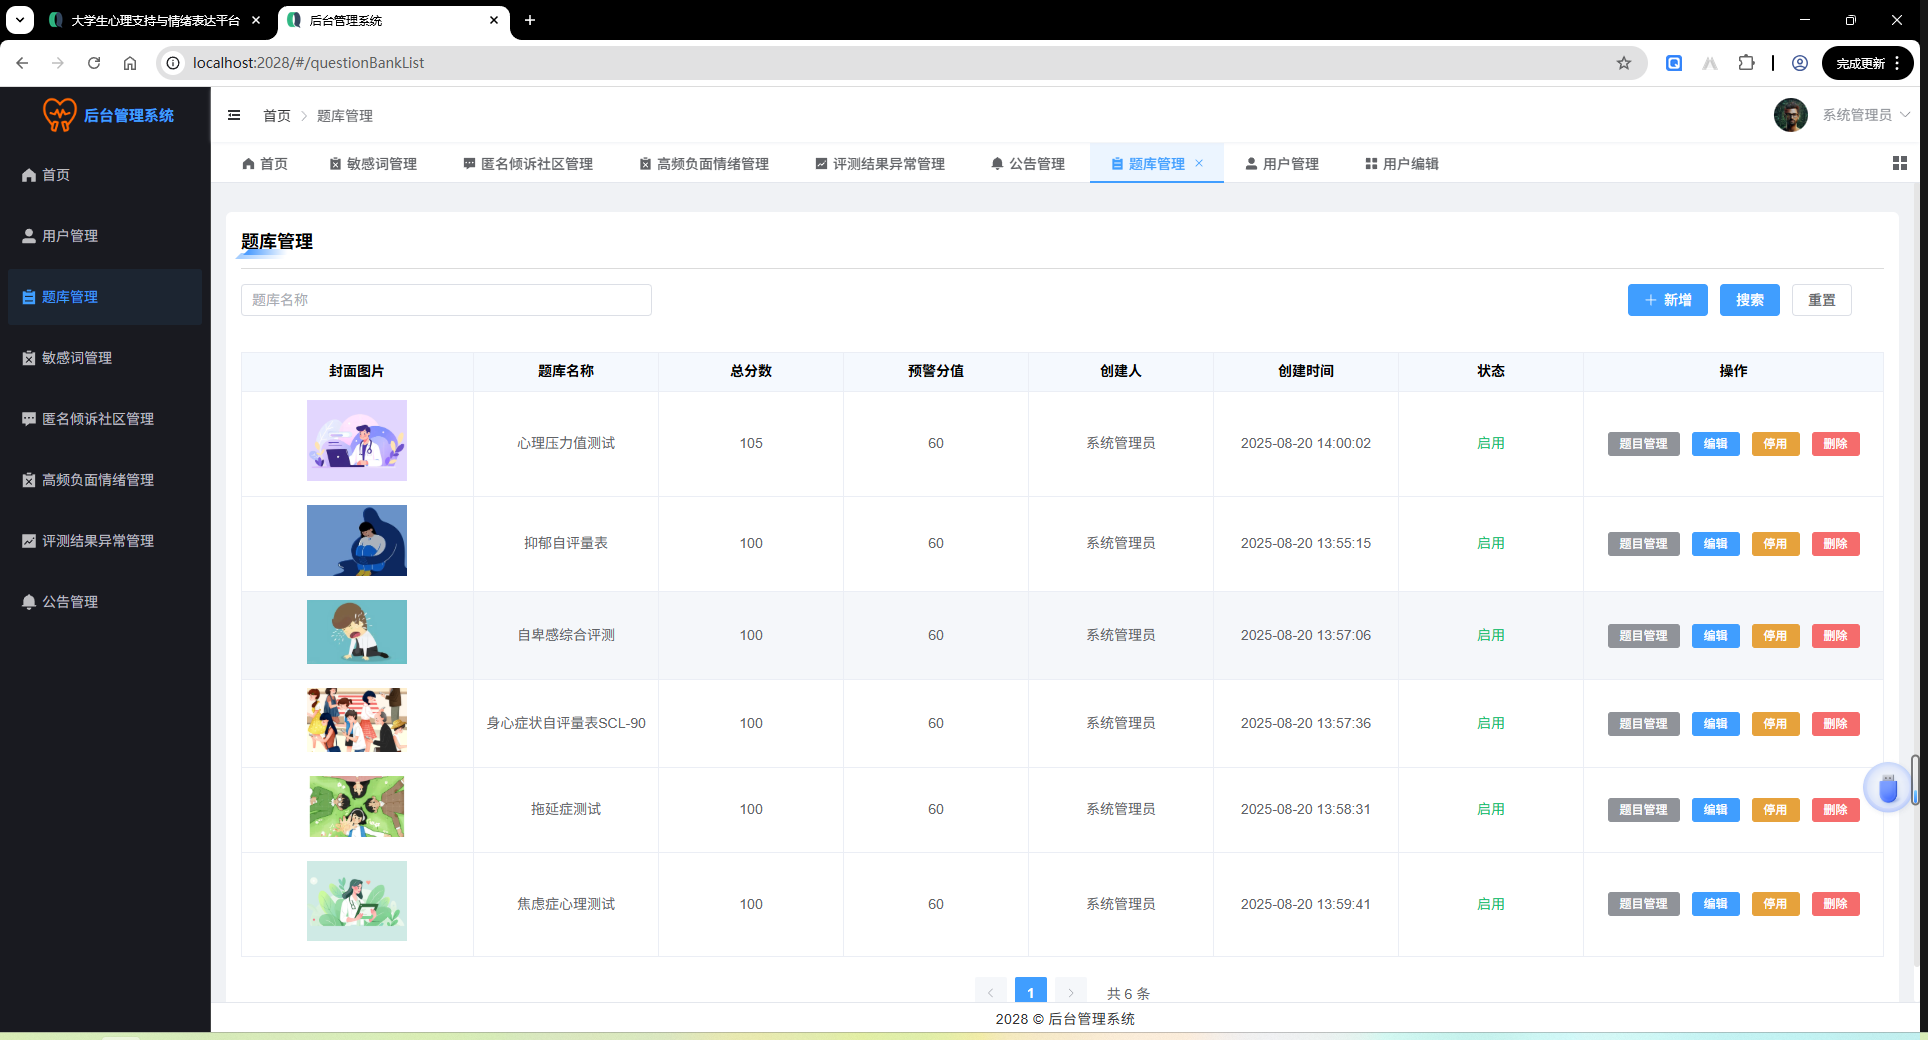Bookmark this page with the star icon
The image size is (1928, 1040).
[1624, 63]
